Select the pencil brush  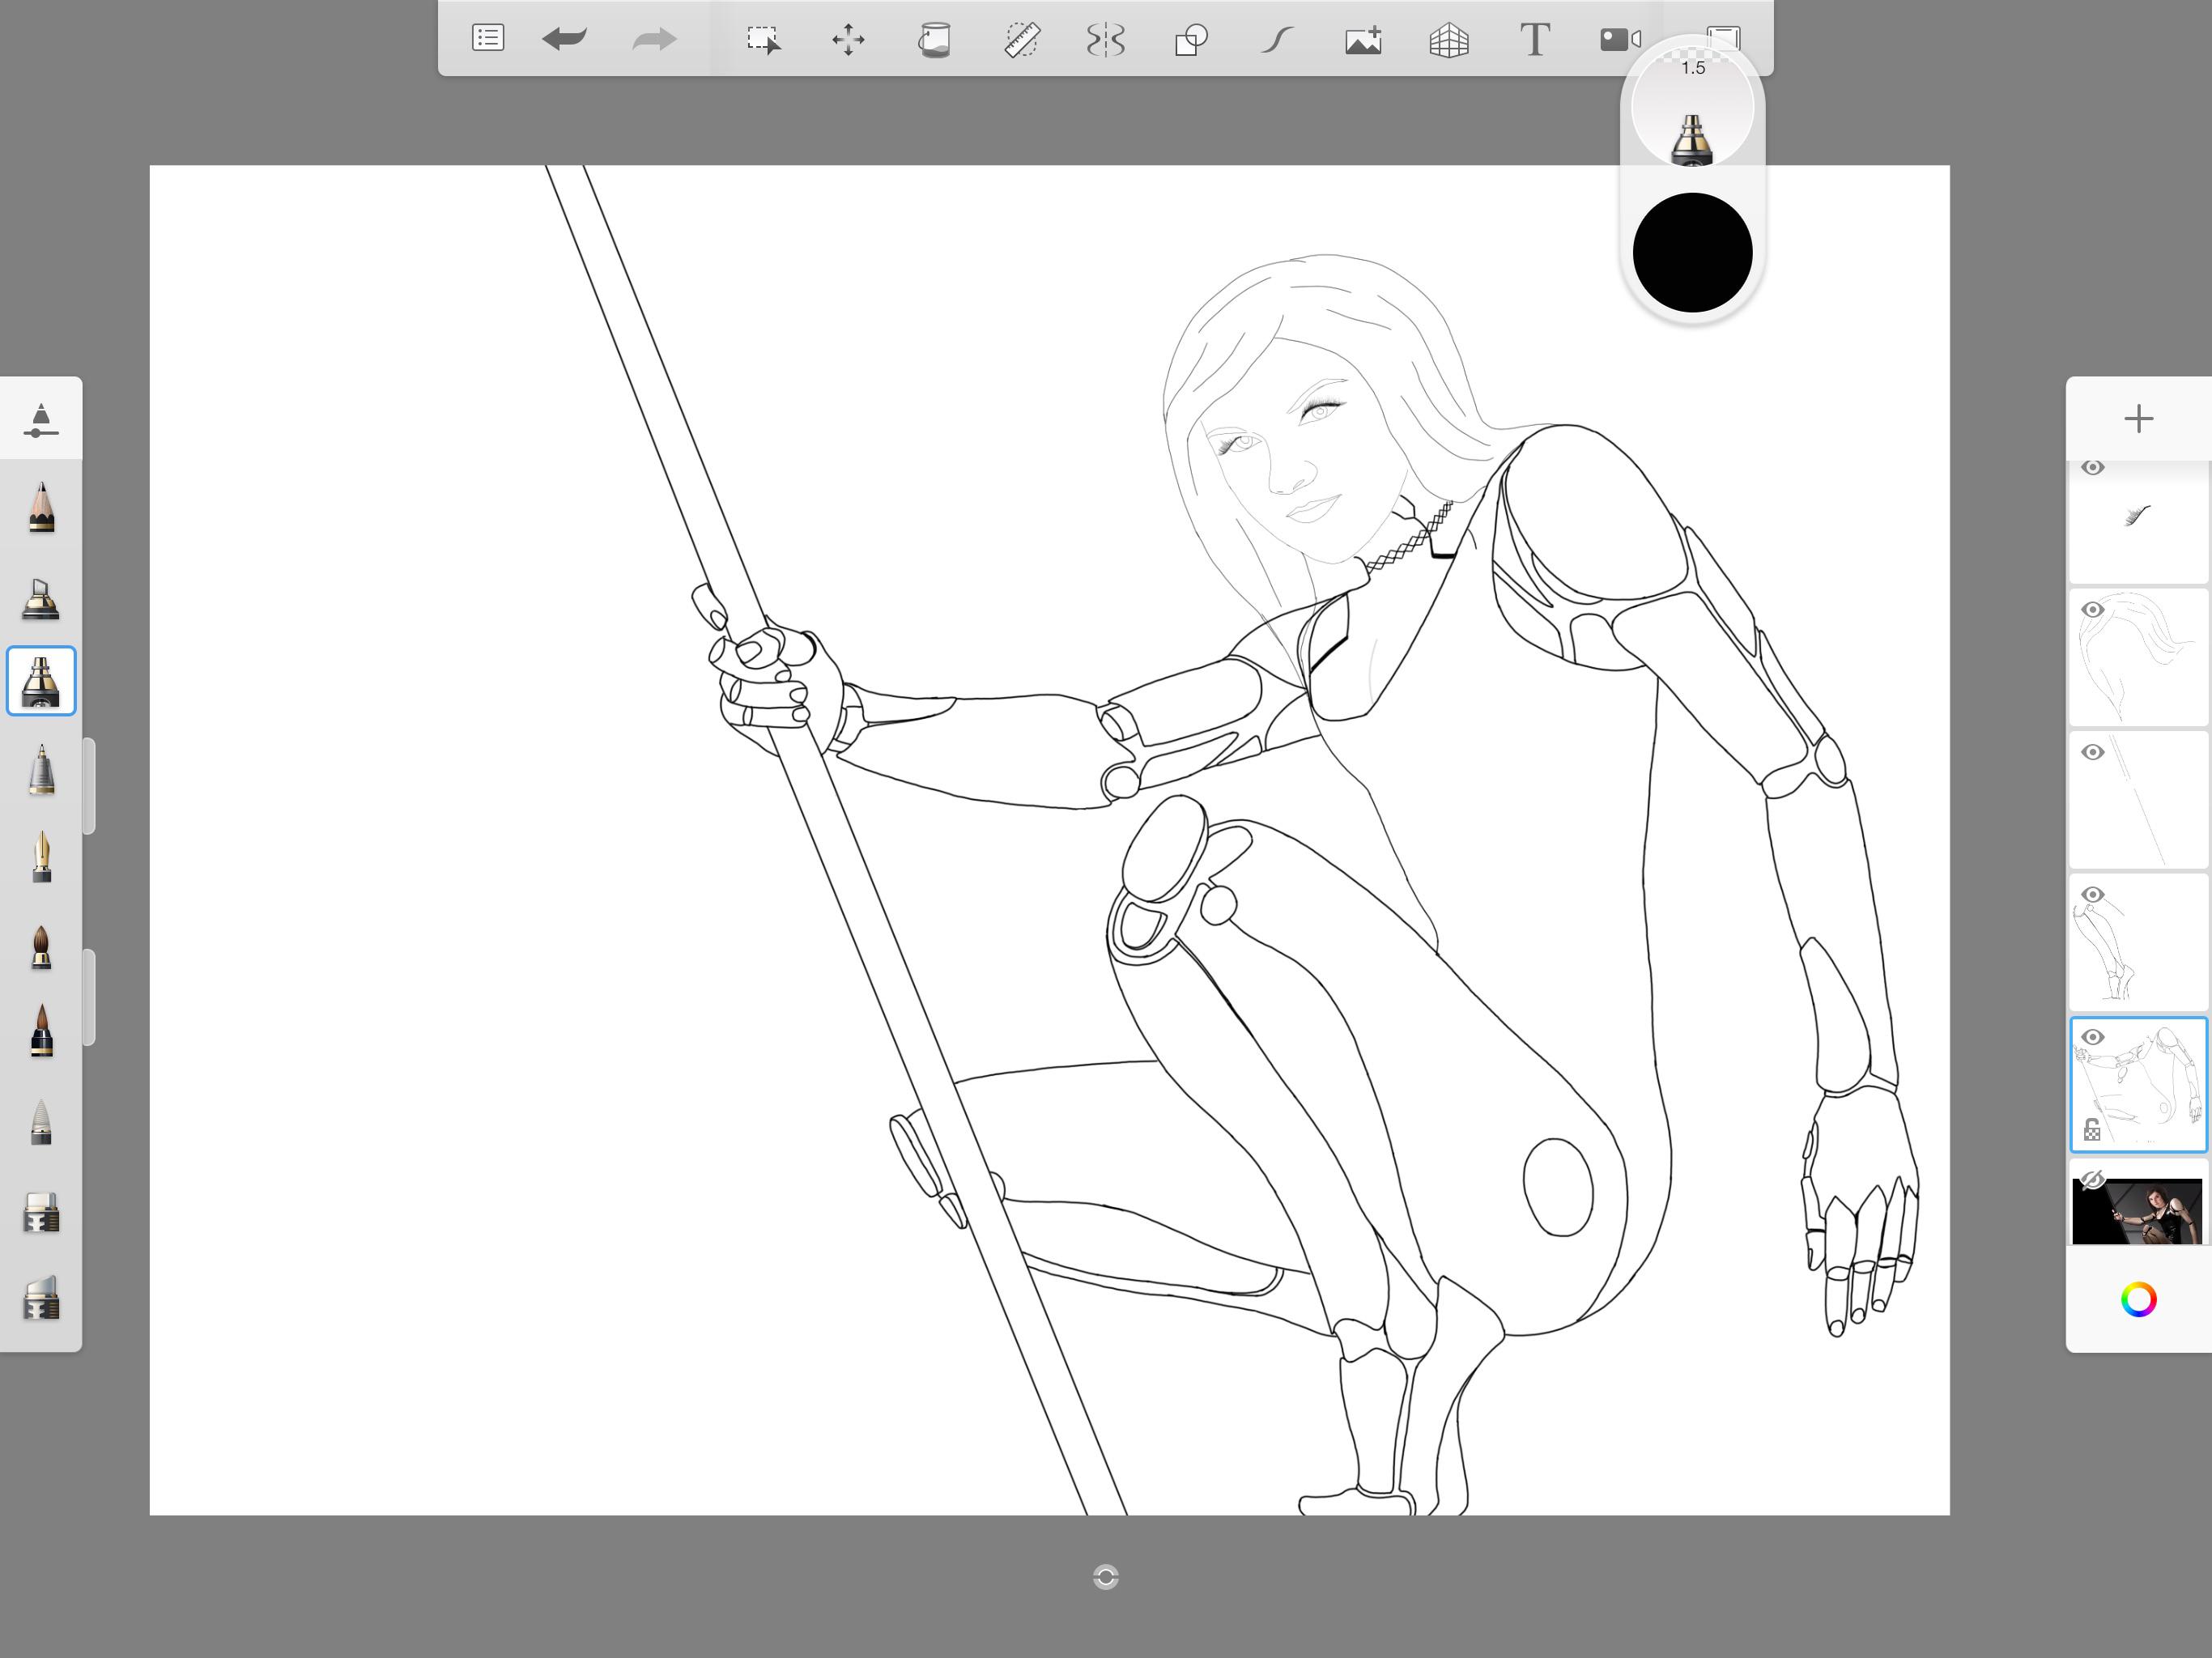41,507
